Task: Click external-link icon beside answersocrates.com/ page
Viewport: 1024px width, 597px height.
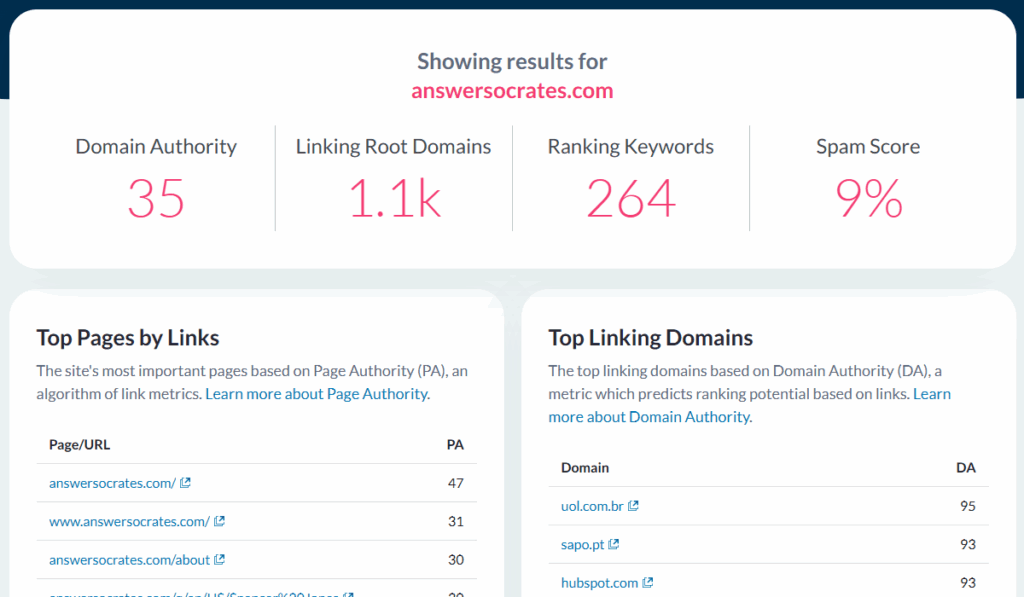Action: click(186, 483)
